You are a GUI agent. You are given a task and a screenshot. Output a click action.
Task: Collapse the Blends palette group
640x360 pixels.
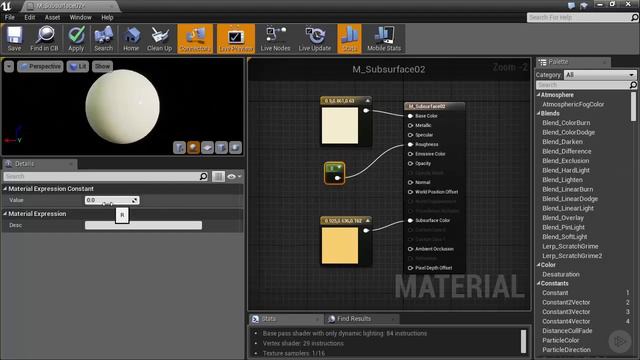point(538,113)
